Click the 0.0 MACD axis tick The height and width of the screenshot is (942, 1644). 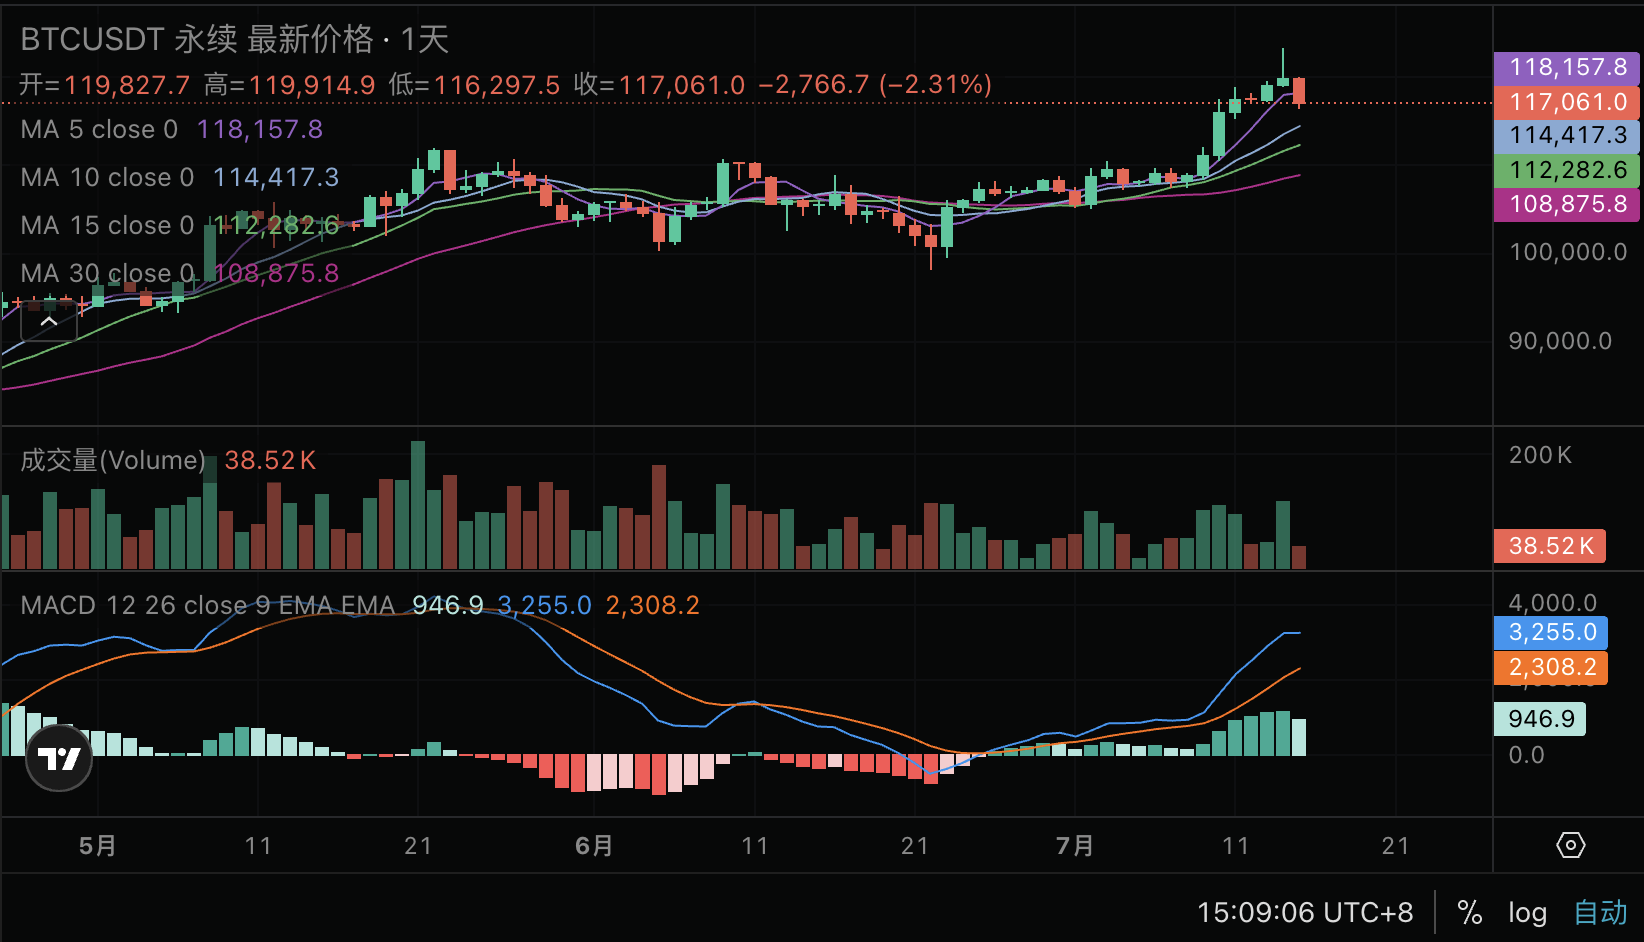pyautogui.click(x=1526, y=755)
